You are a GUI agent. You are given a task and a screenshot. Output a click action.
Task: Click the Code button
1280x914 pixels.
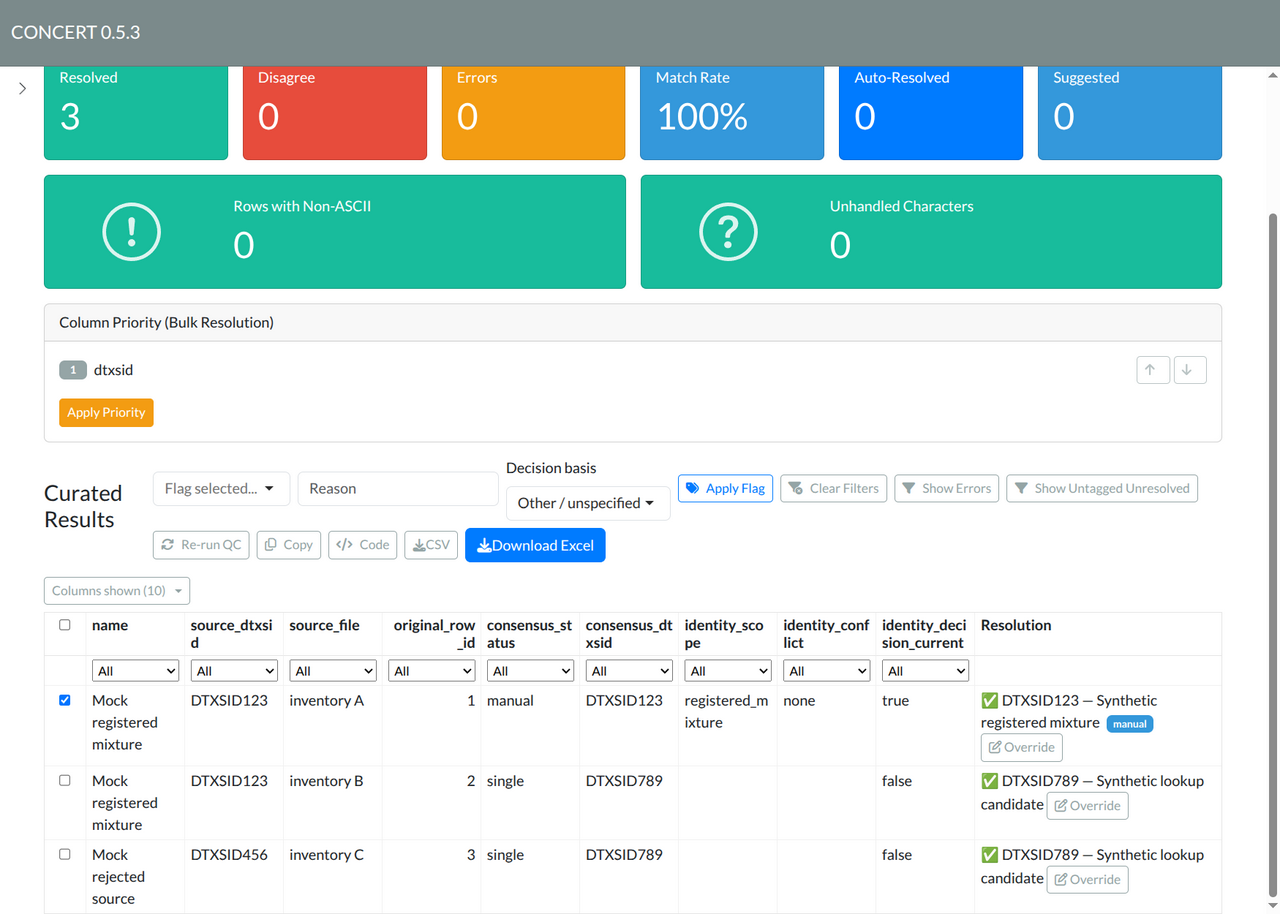click(363, 545)
